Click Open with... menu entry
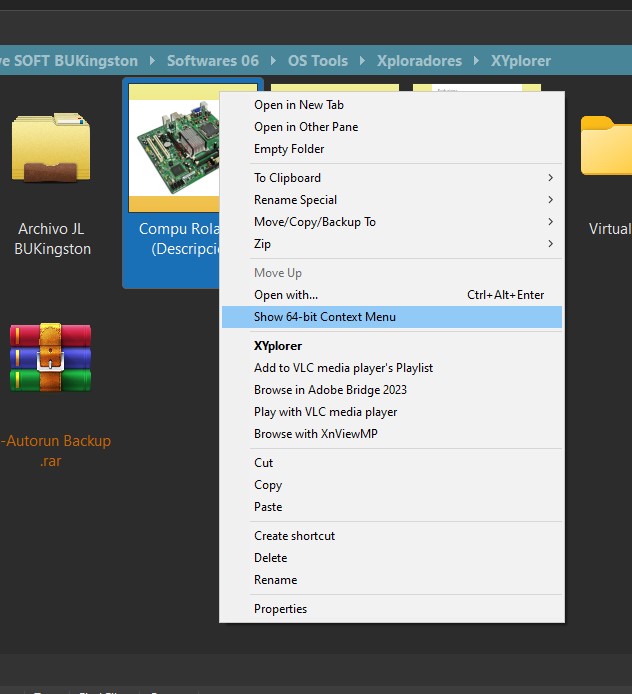This screenshot has height=694, width=632. [x=286, y=295]
